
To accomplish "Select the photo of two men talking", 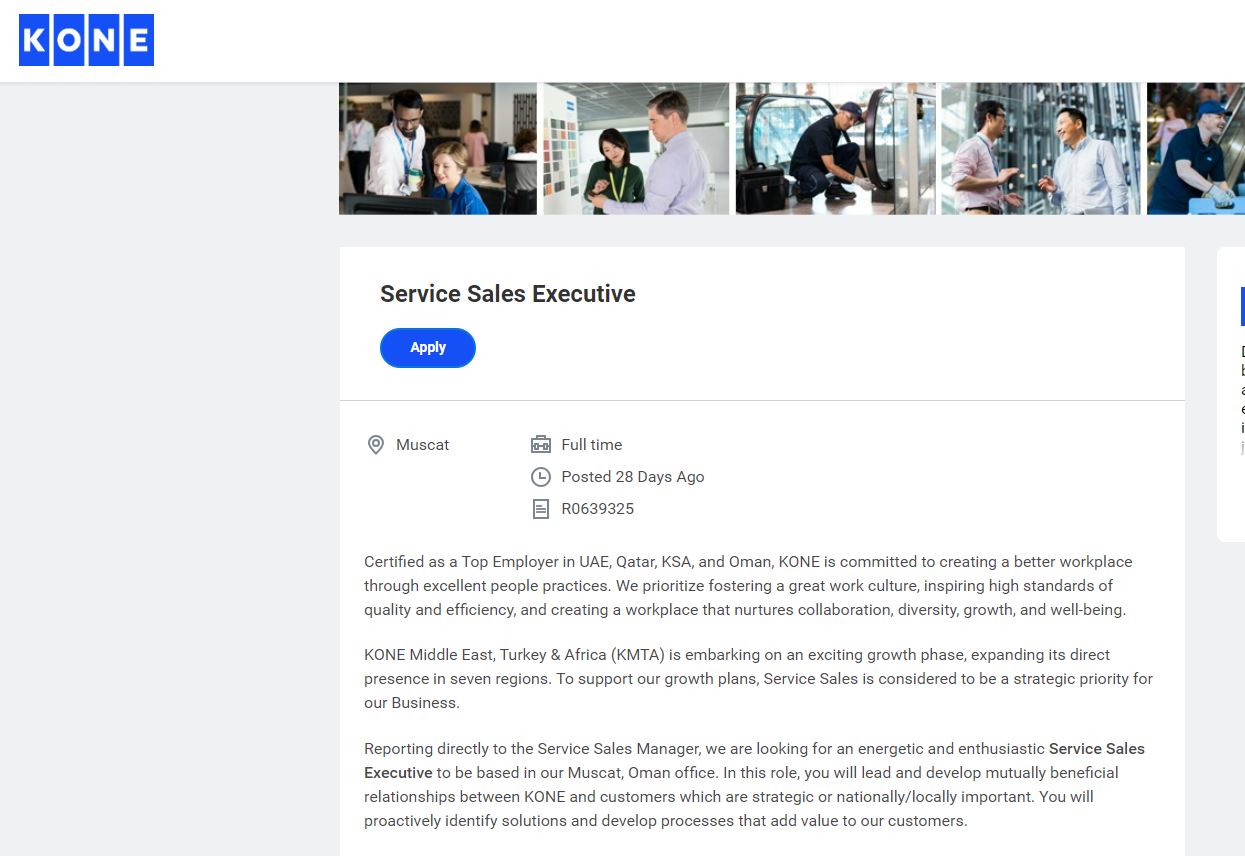I will pos(1041,148).
